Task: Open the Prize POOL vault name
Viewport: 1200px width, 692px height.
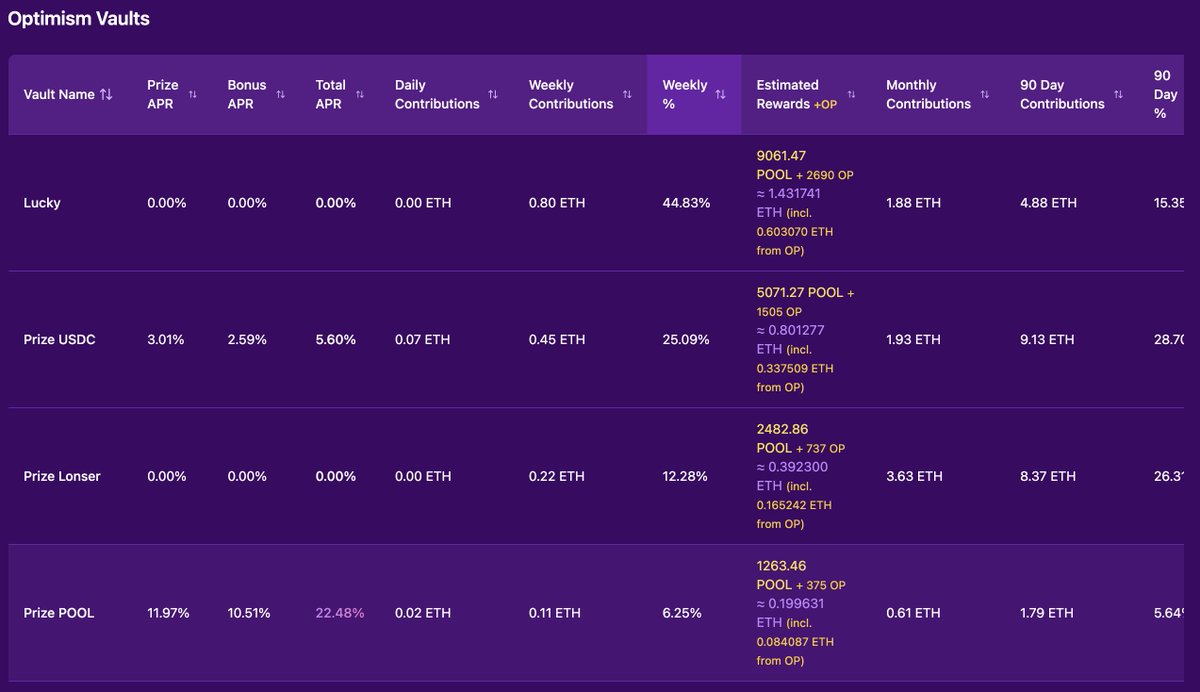Action: (59, 613)
